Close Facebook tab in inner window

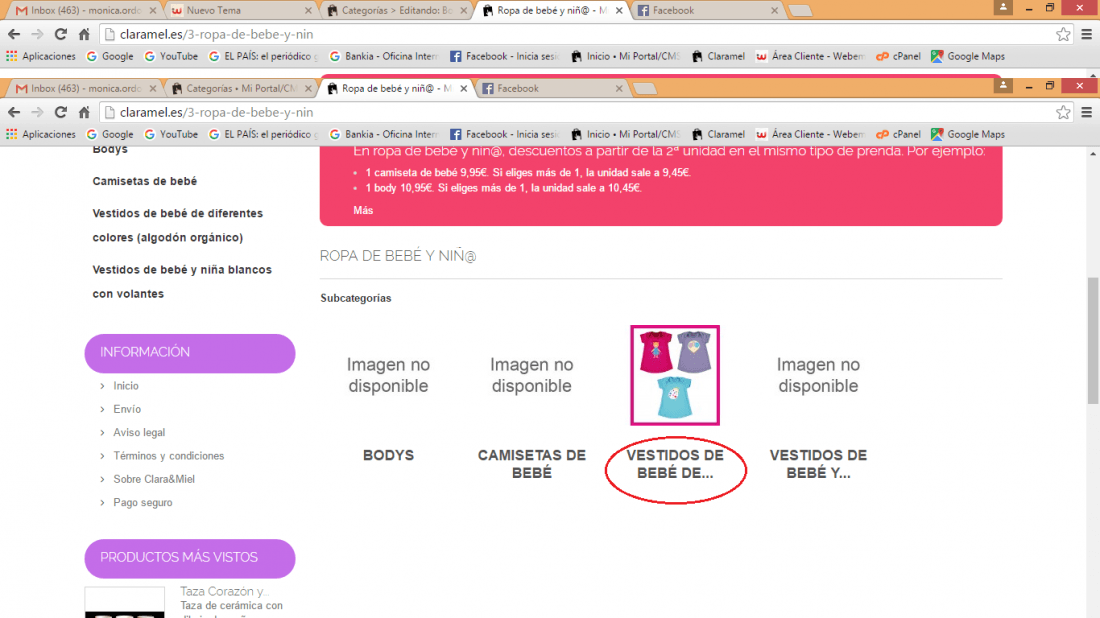tap(619, 88)
